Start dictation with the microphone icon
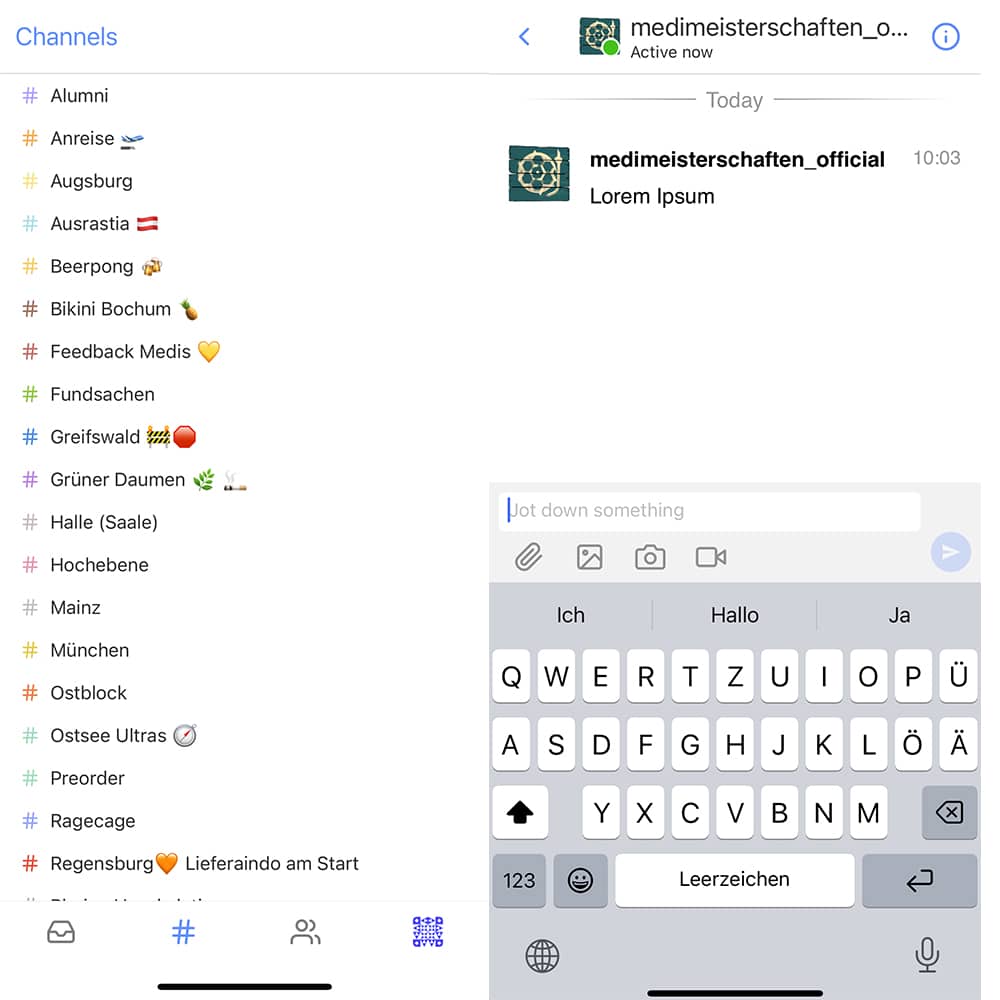 pos(927,955)
